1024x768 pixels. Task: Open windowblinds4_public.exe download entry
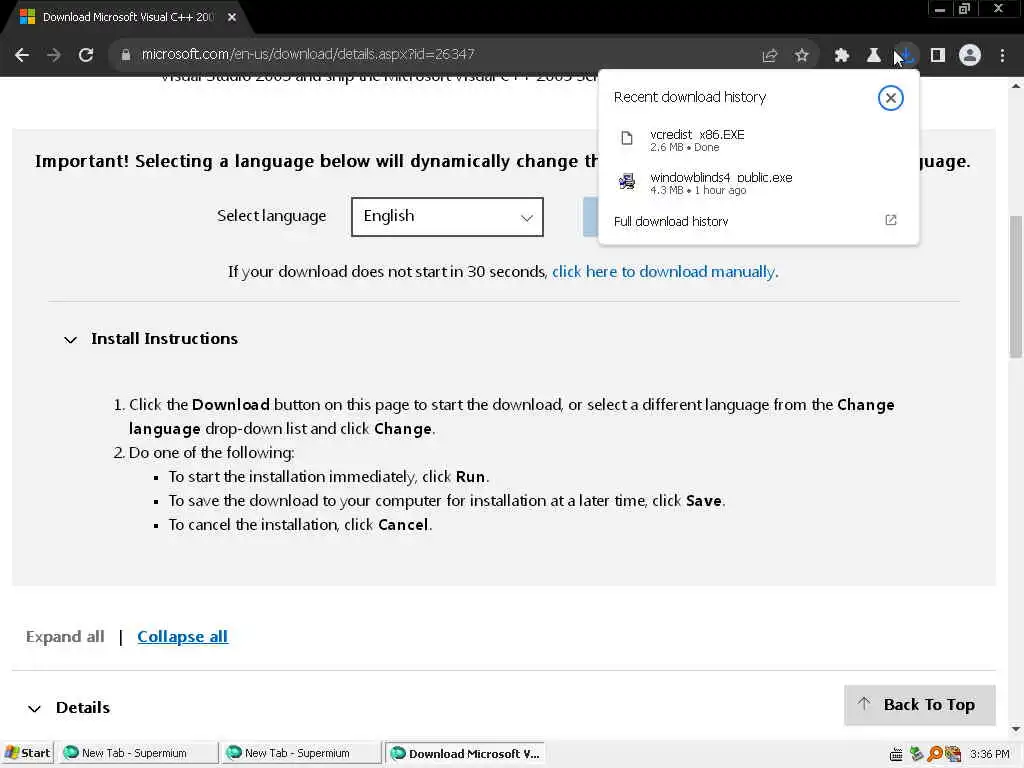click(x=758, y=183)
